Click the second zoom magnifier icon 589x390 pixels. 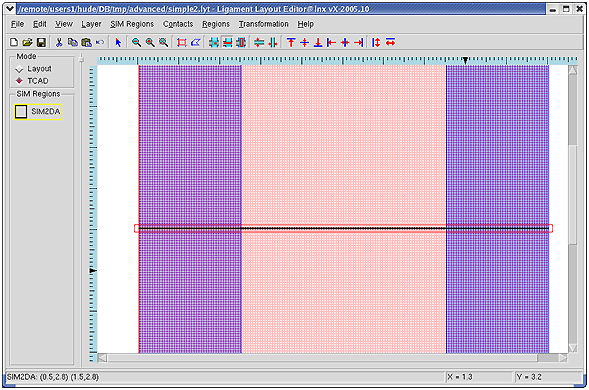pyautogui.click(x=150, y=42)
